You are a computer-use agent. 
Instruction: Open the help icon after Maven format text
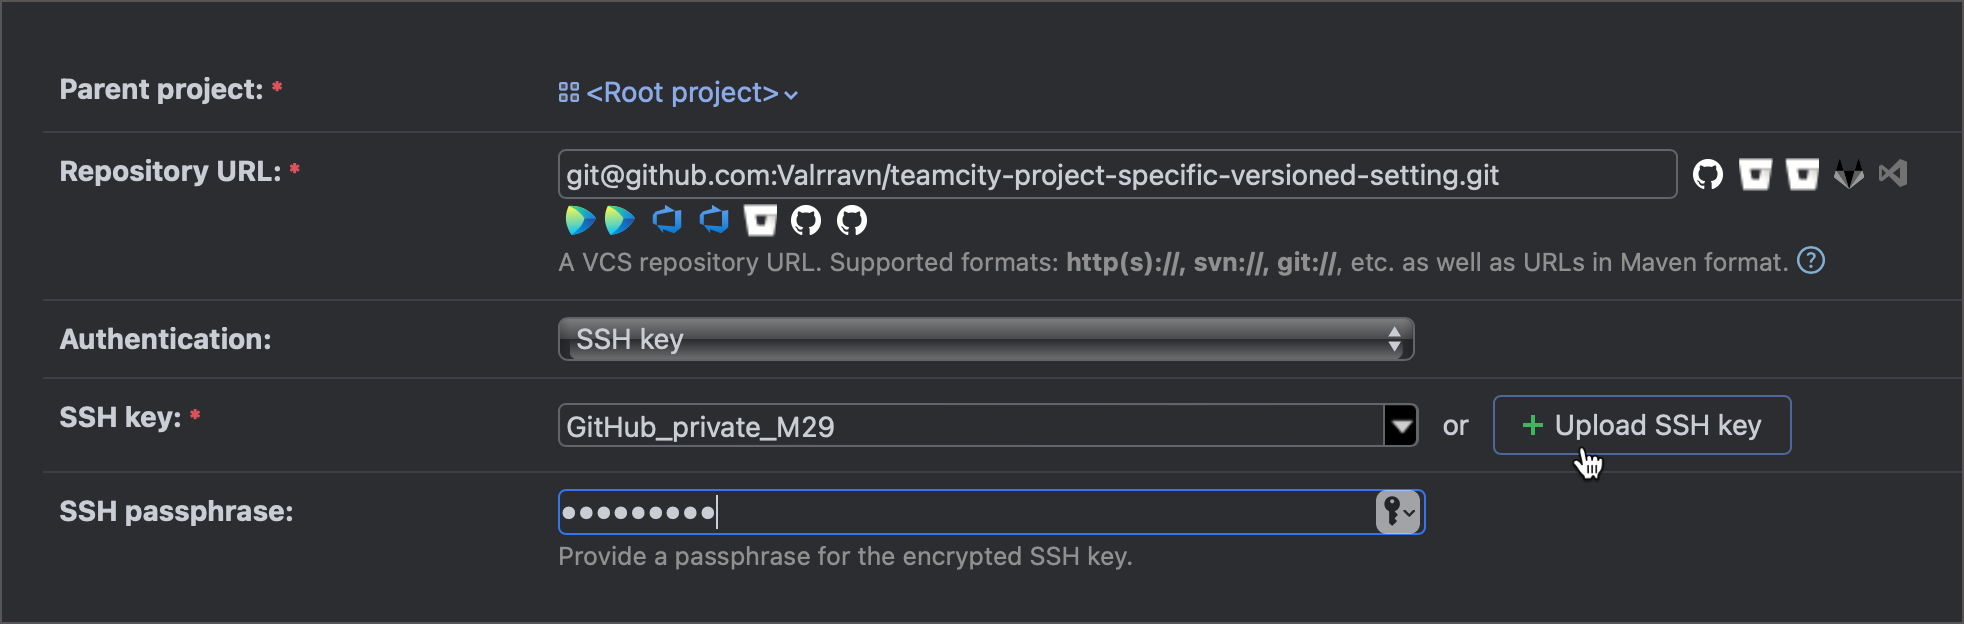point(1811,261)
